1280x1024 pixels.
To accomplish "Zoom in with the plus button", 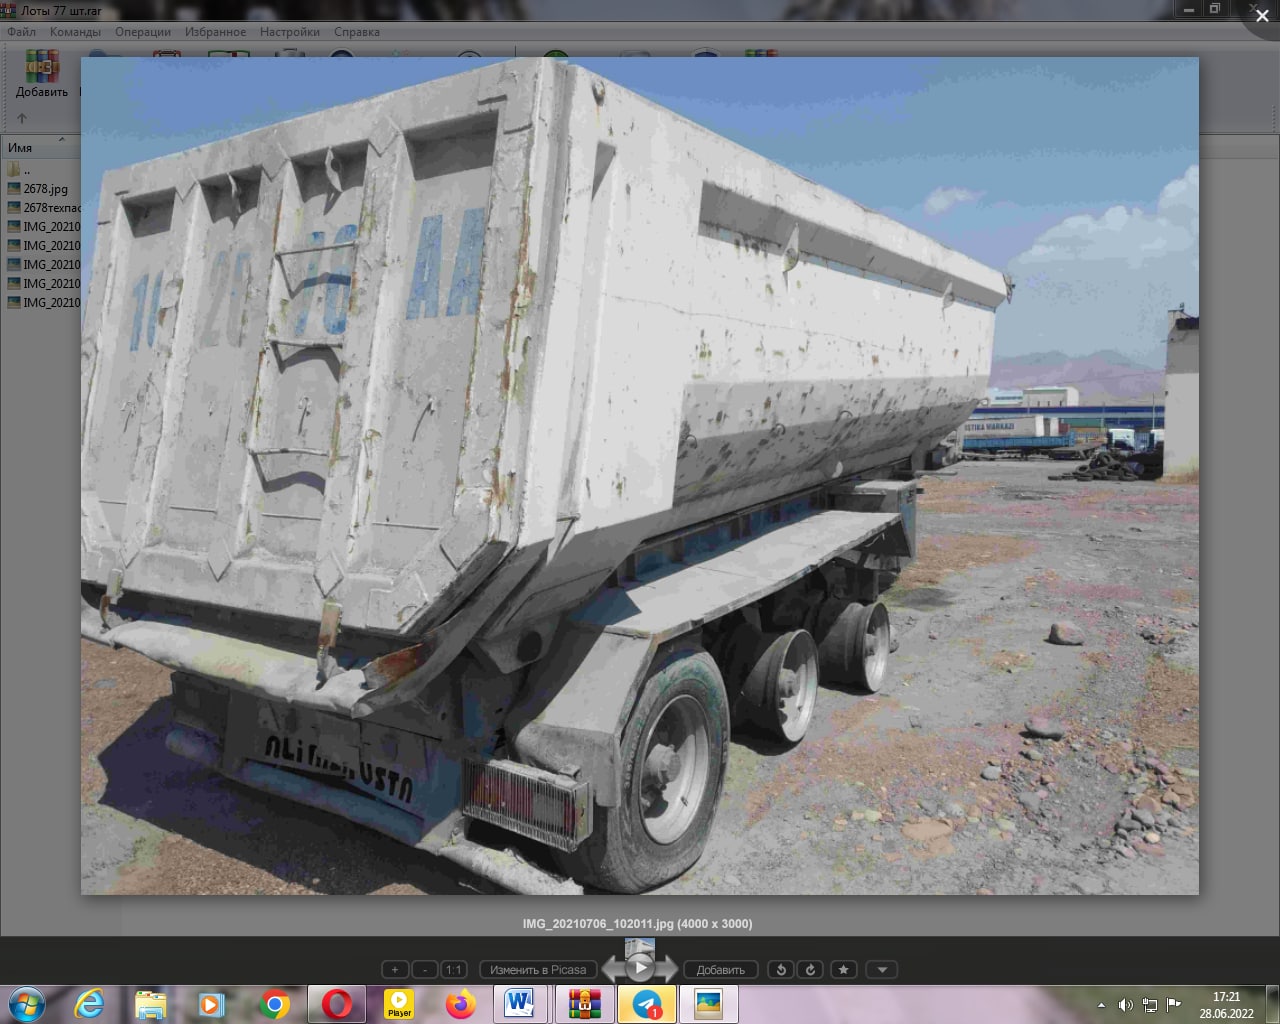I will 395,969.
